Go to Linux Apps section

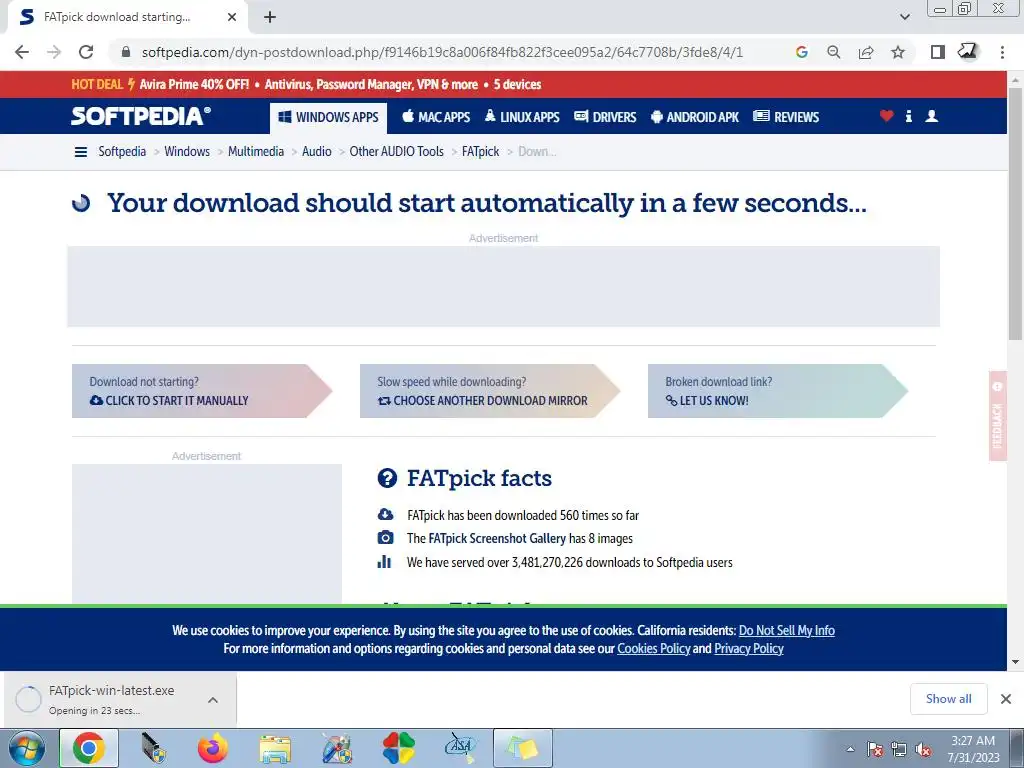[x=522, y=118]
